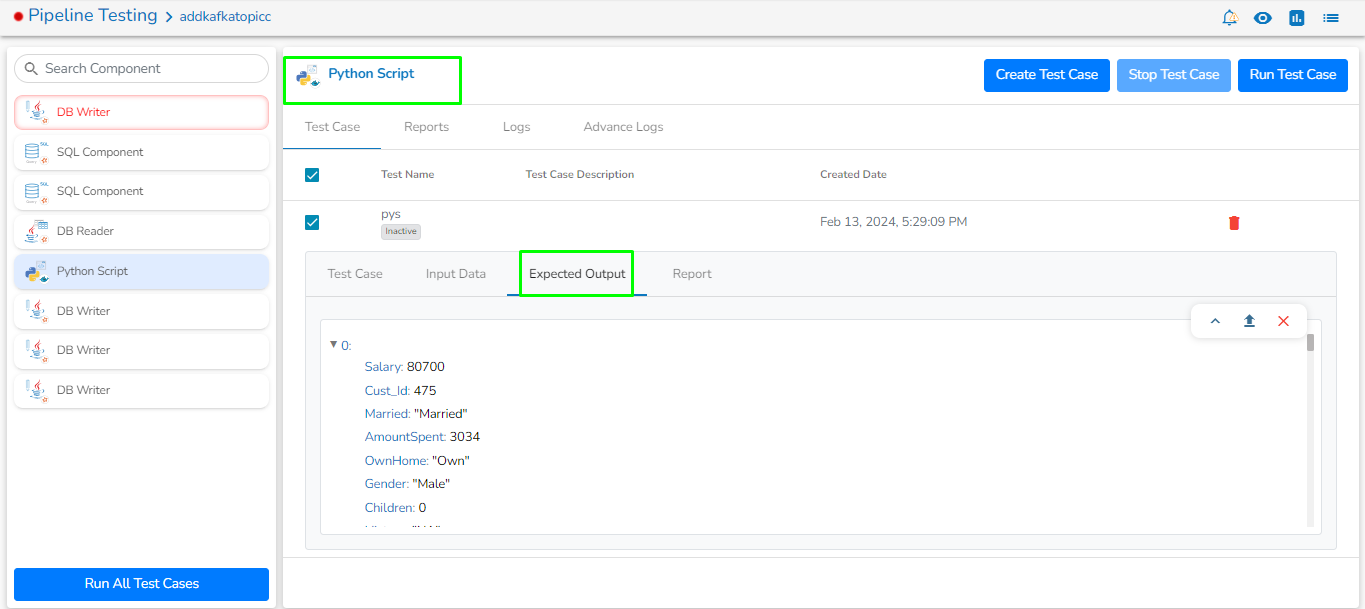Screen dimensions: 1365x609
Task: Click the Run Test Case button
Action: [1293, 75]
